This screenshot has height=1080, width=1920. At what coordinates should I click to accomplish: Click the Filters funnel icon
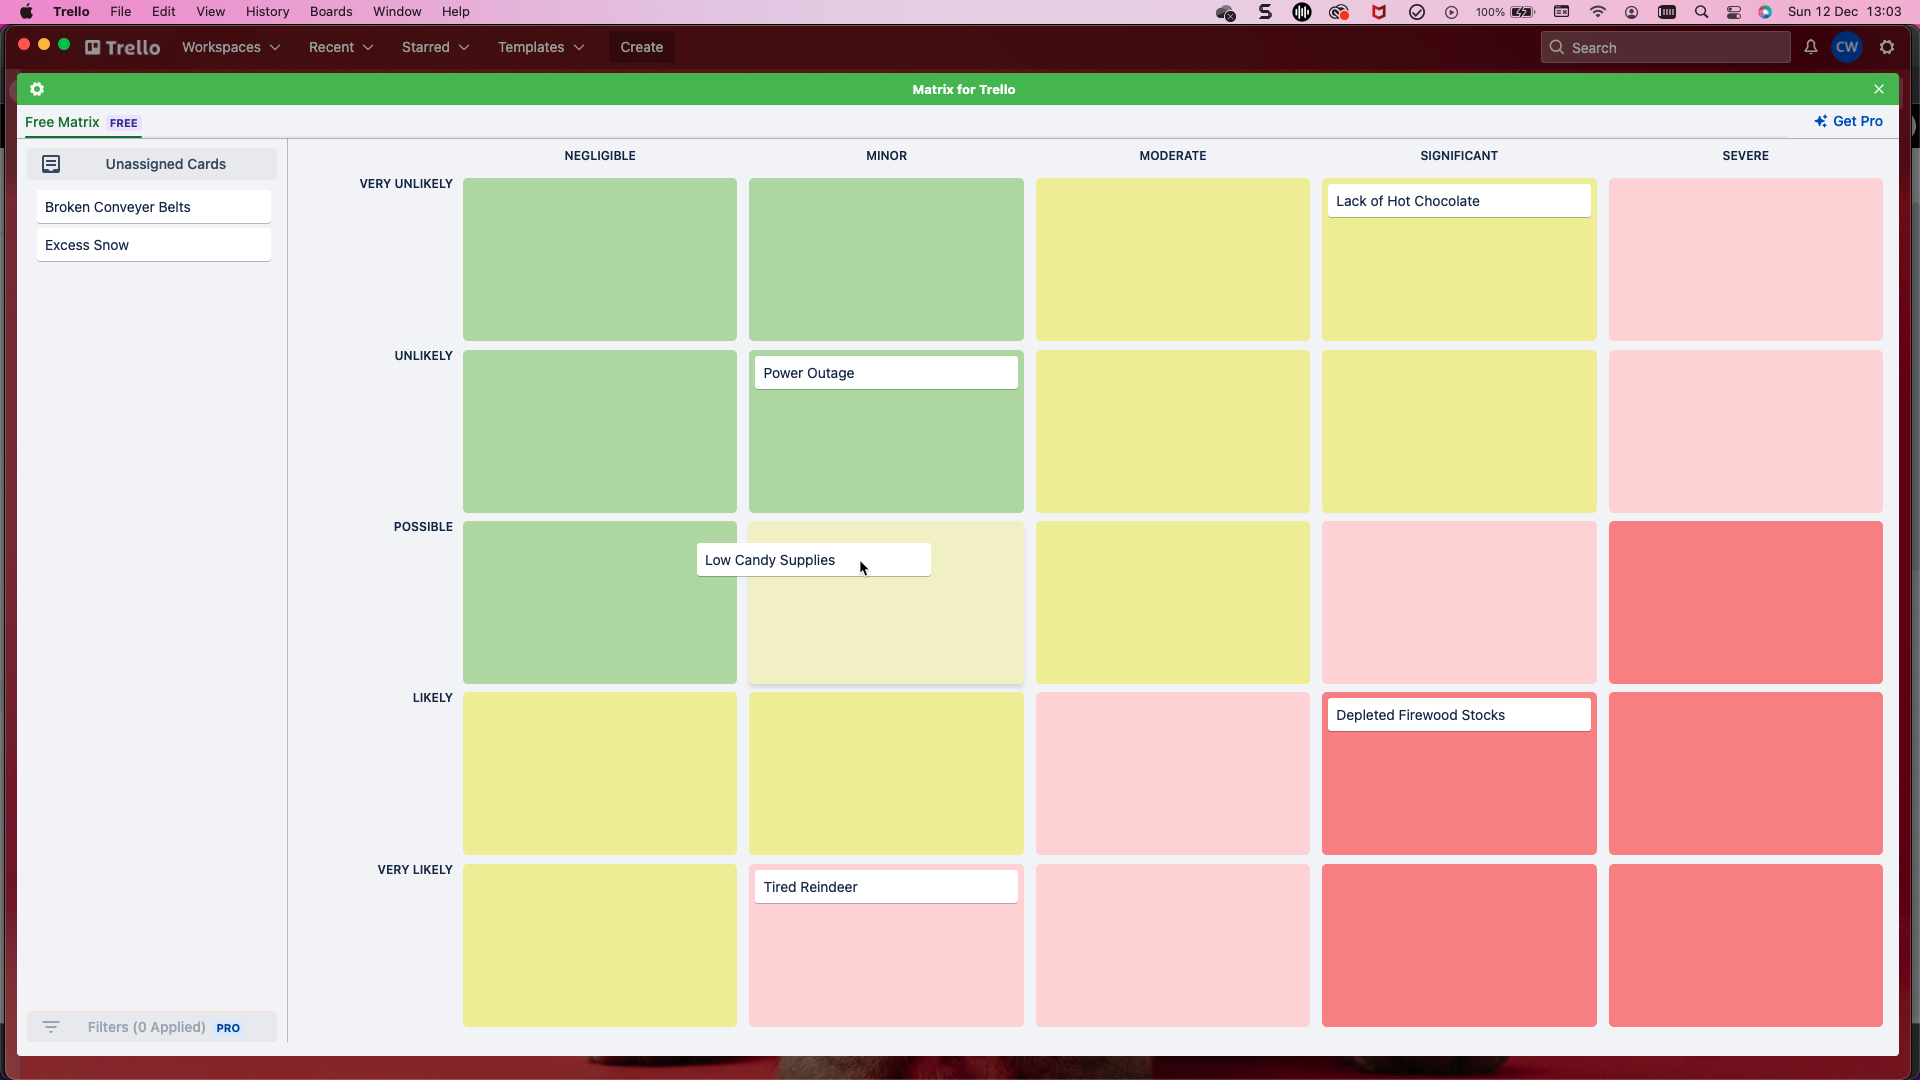(51, 1027)
